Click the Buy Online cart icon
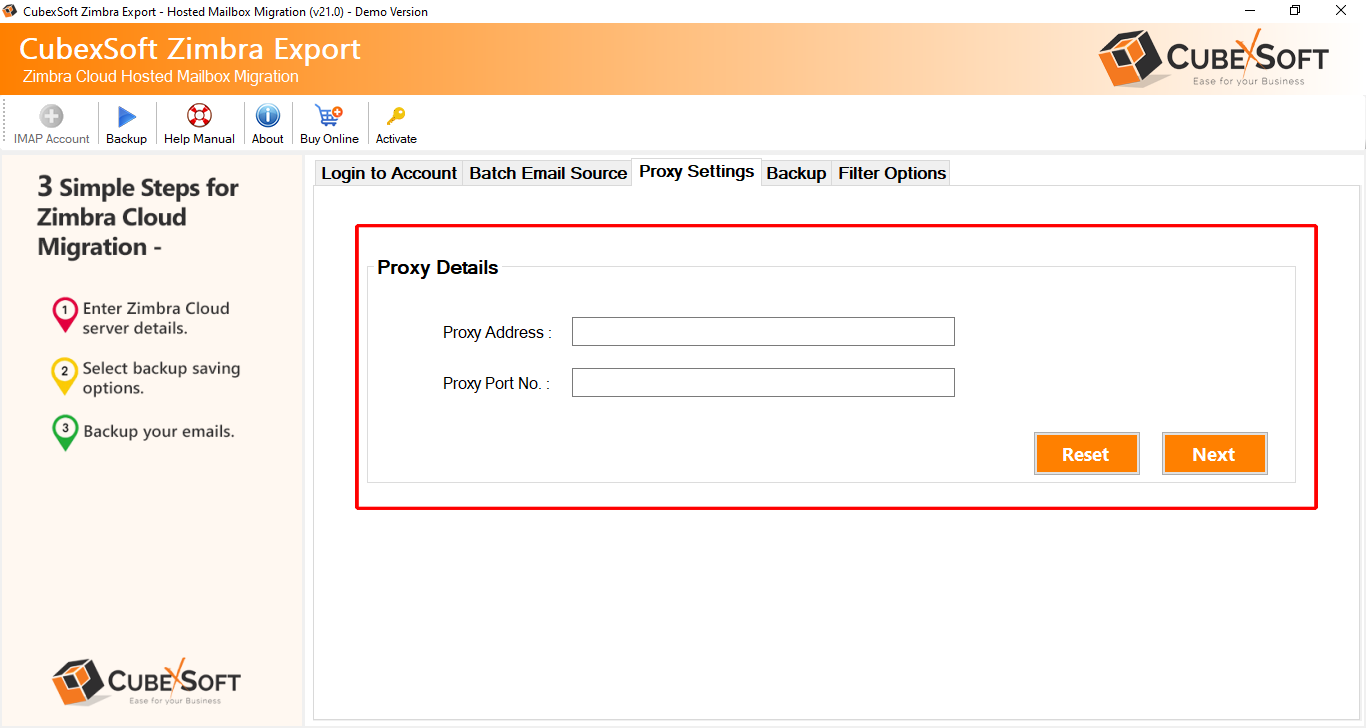Screen dimensions: 1366x728 pyautogui.click(x=329, y=116)
